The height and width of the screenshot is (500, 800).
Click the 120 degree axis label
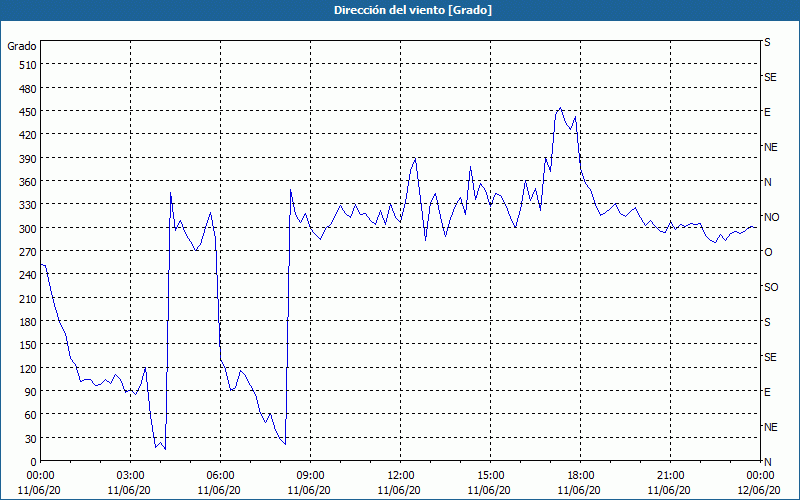28,368
